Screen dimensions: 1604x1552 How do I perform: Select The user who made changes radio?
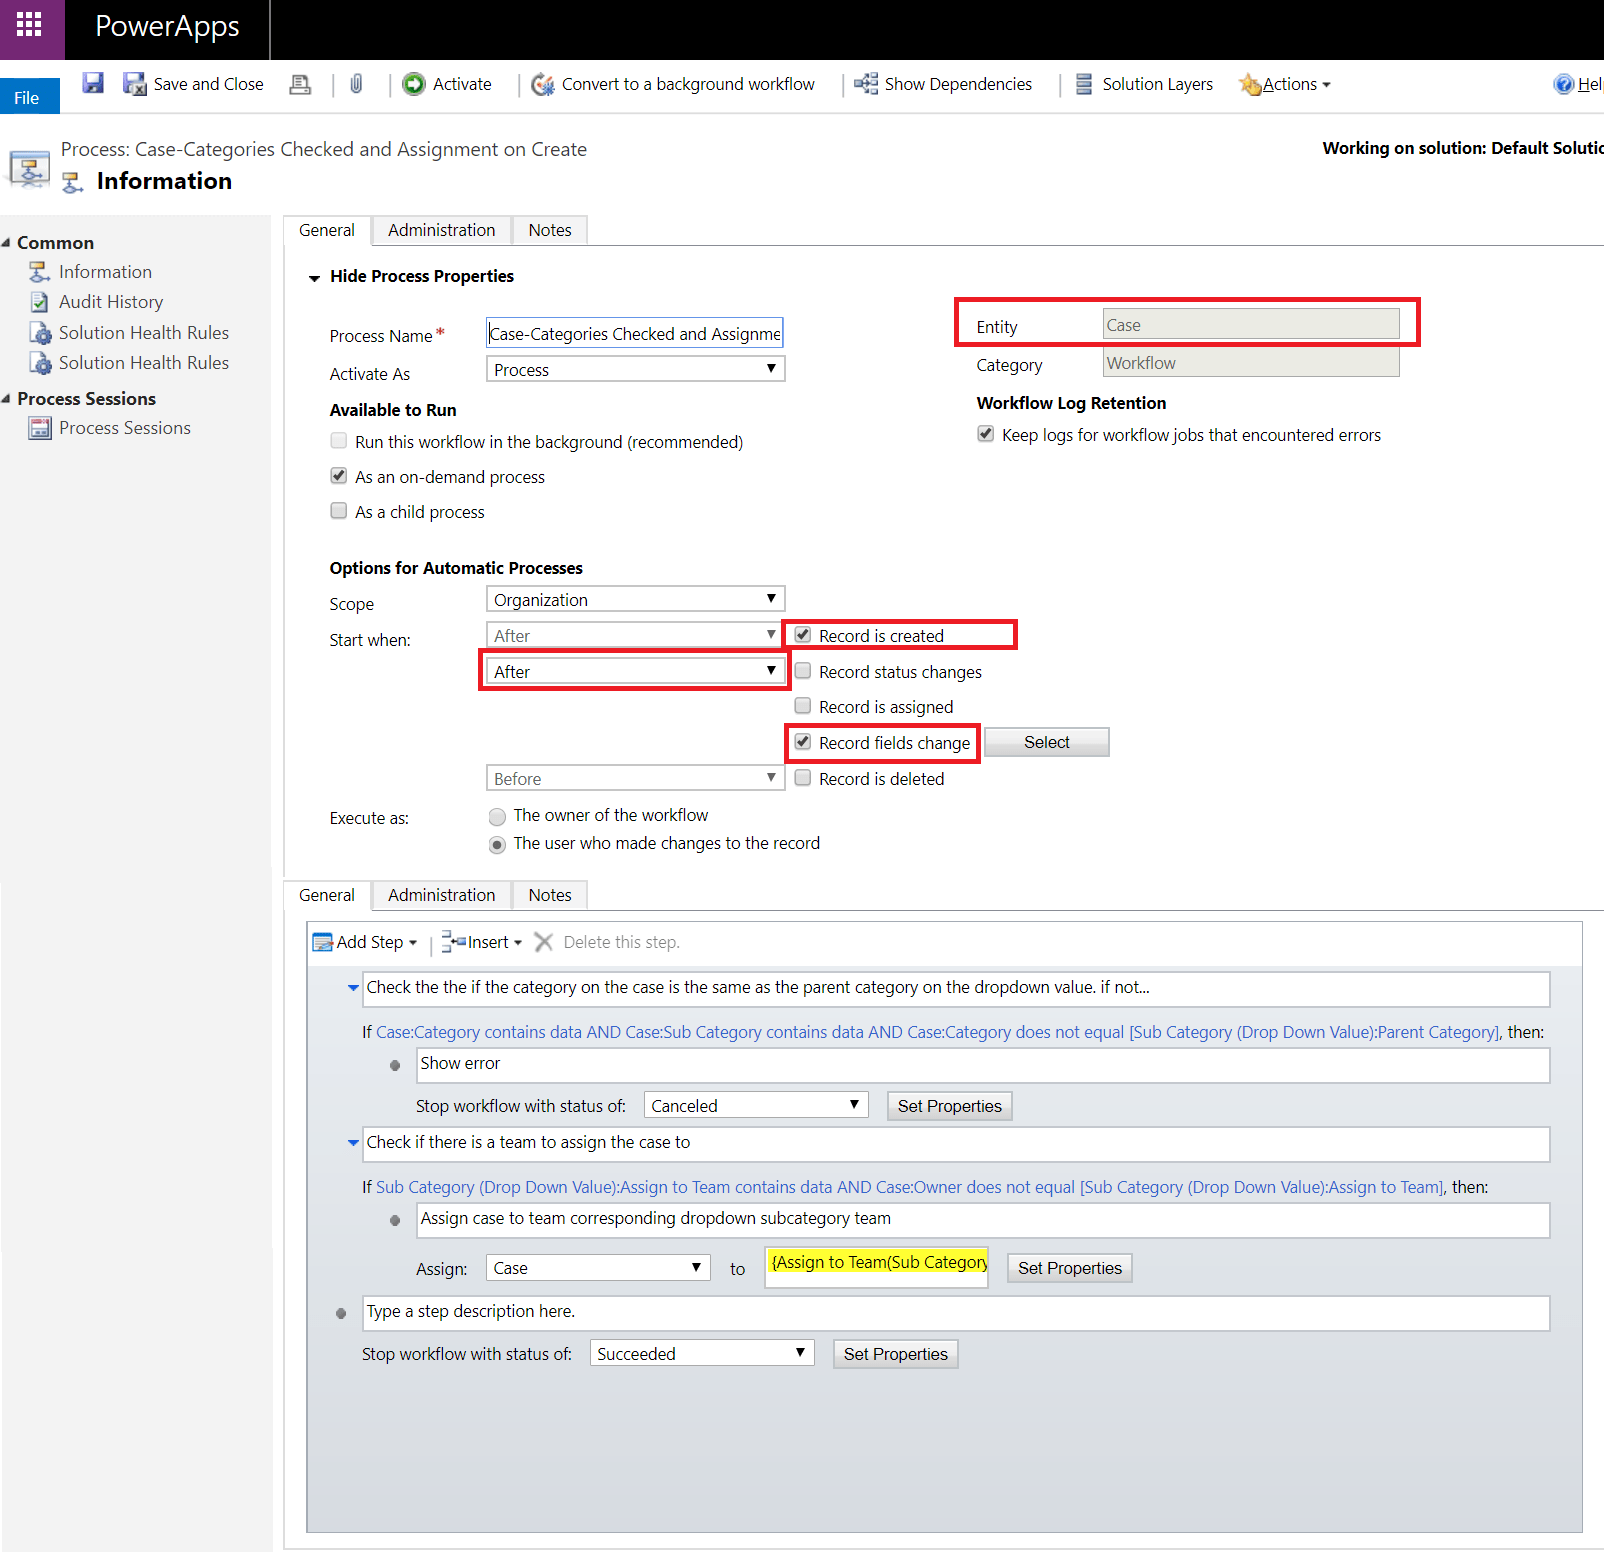click(x=497, y=845)
